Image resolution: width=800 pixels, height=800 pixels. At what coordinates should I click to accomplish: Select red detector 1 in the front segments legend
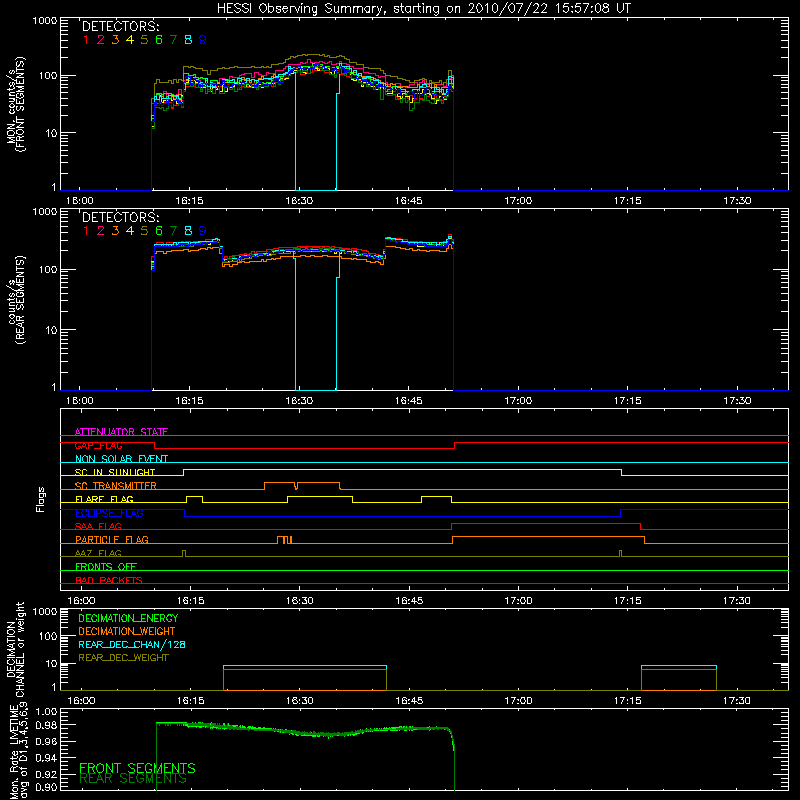pos(86,40)
